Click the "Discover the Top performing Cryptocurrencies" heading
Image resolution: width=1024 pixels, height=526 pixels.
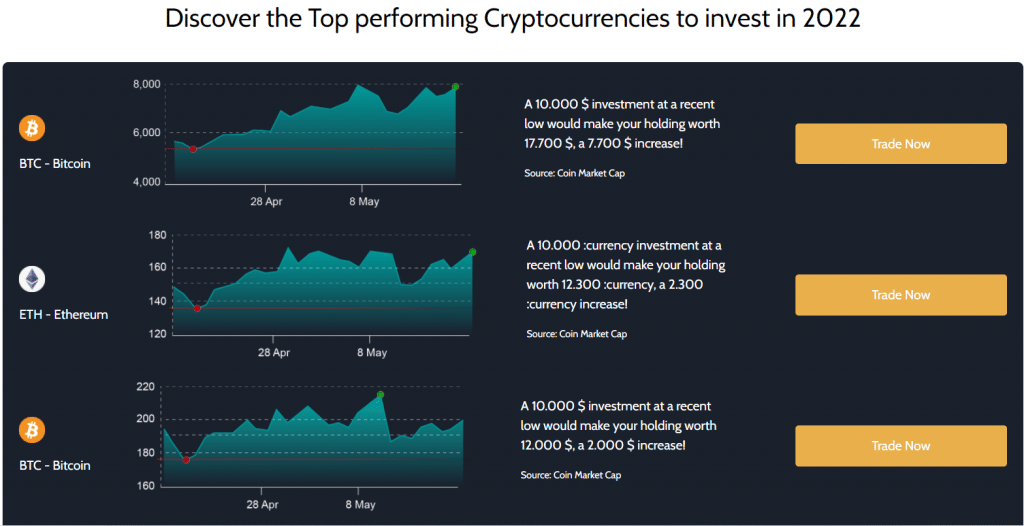(x=512, y=20)
